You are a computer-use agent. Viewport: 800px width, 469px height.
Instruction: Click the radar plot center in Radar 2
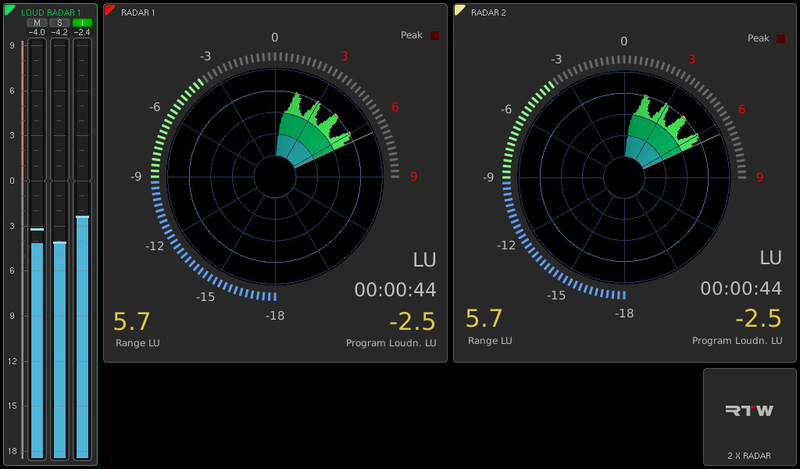point(624,177)
